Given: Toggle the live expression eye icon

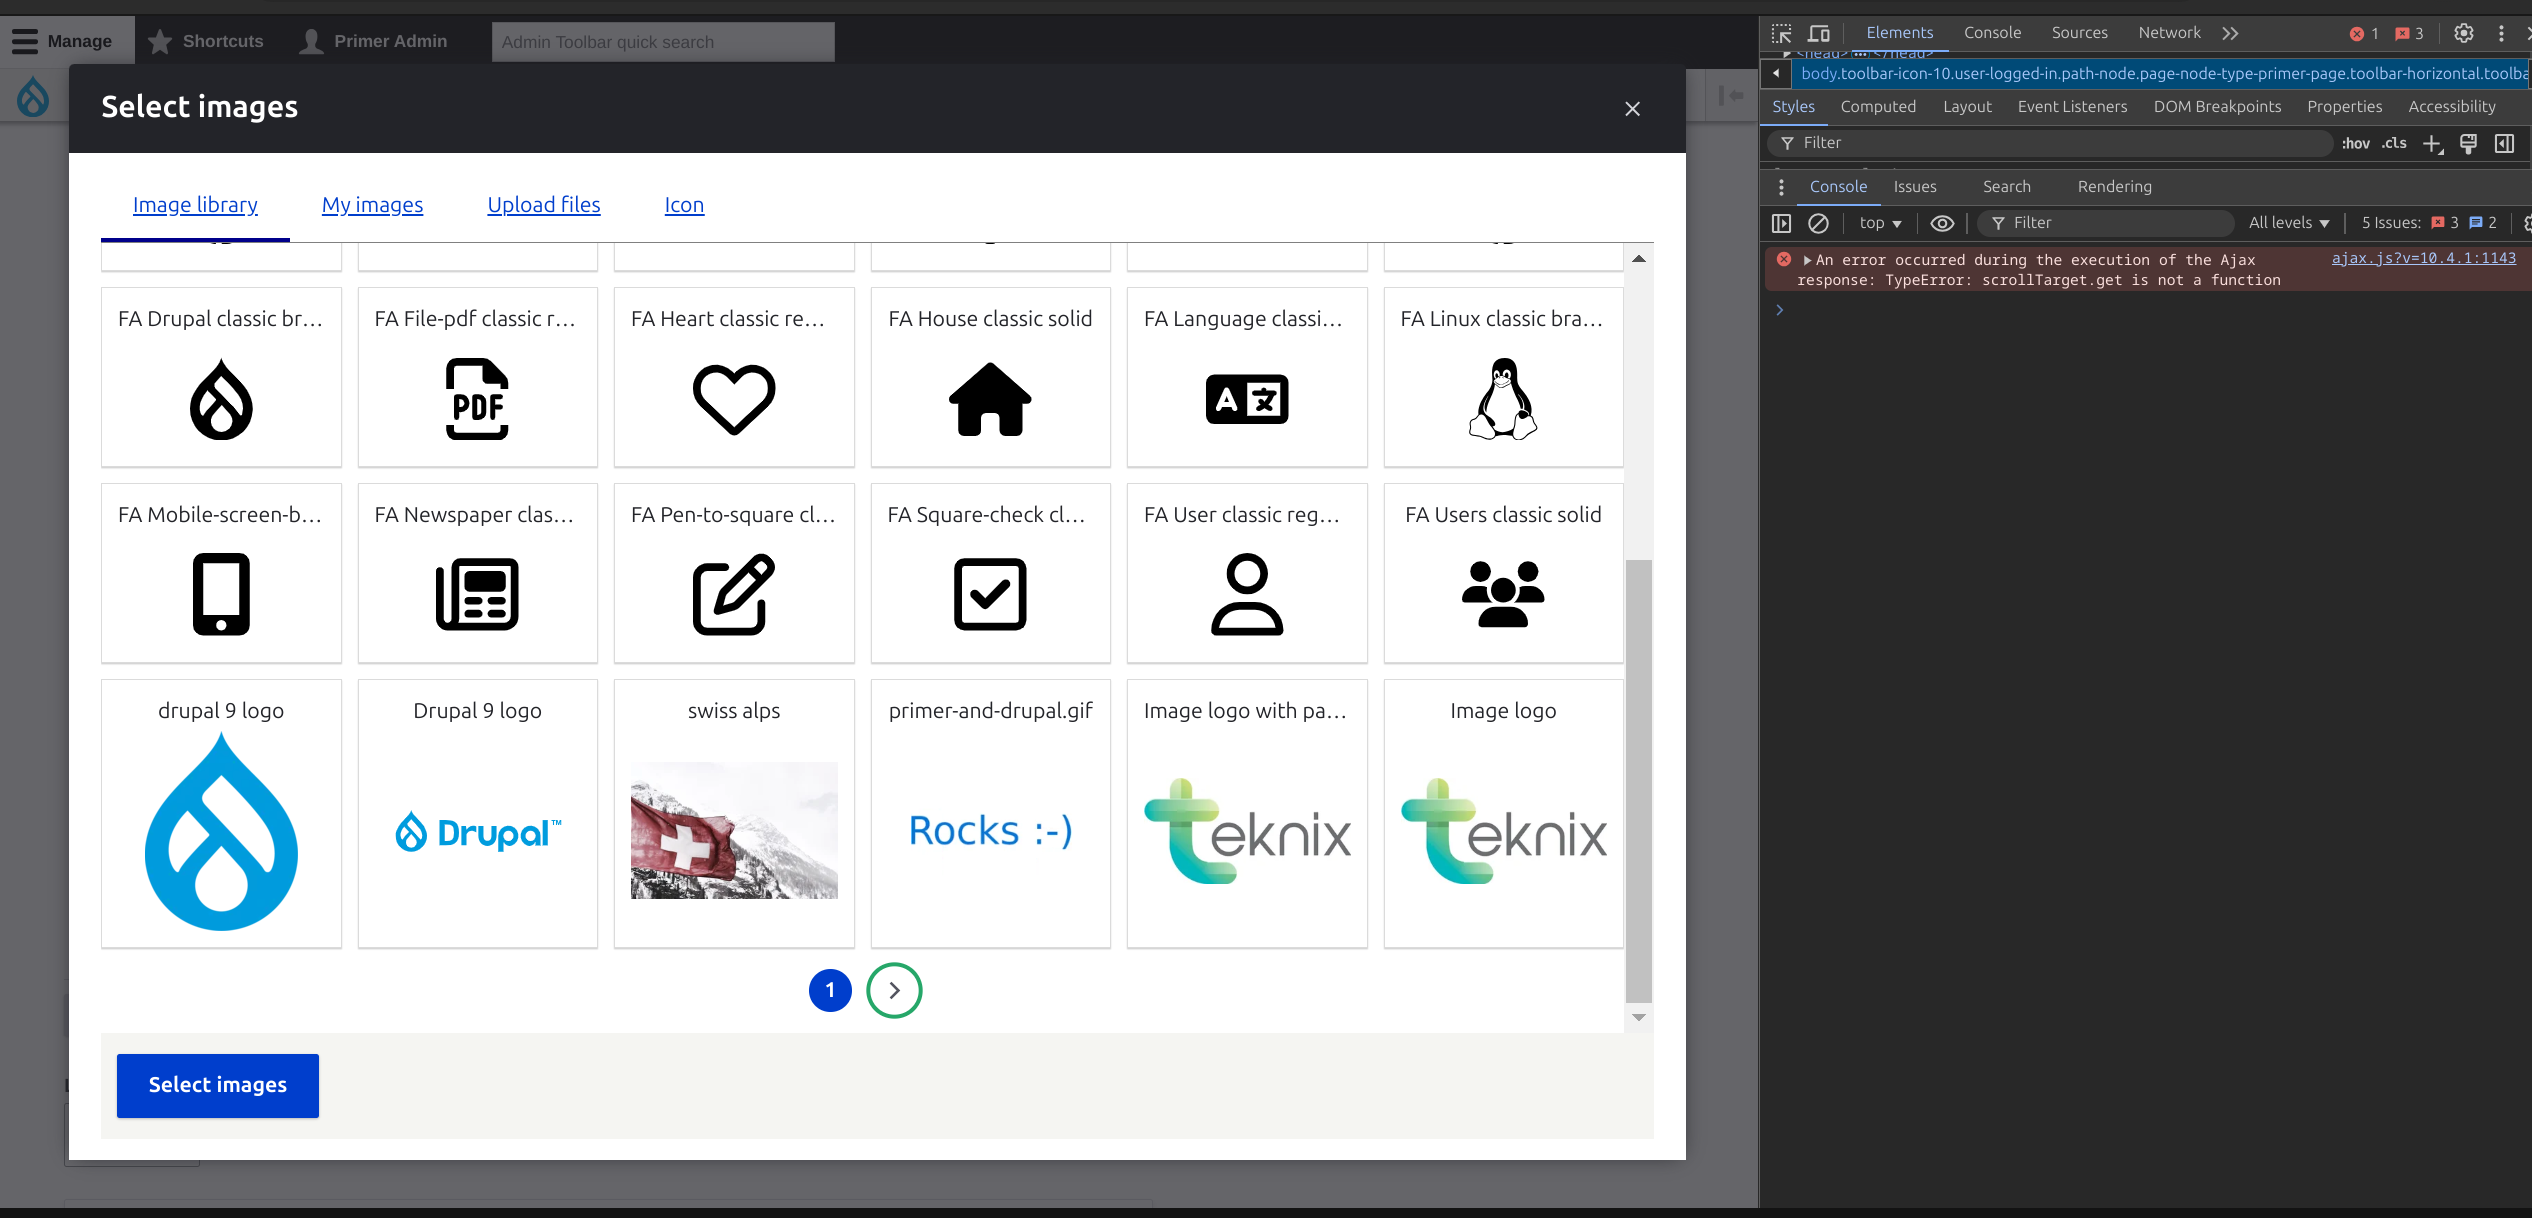Looking at the screenshot, I should pyautogui.click(x=1941, y=223).
